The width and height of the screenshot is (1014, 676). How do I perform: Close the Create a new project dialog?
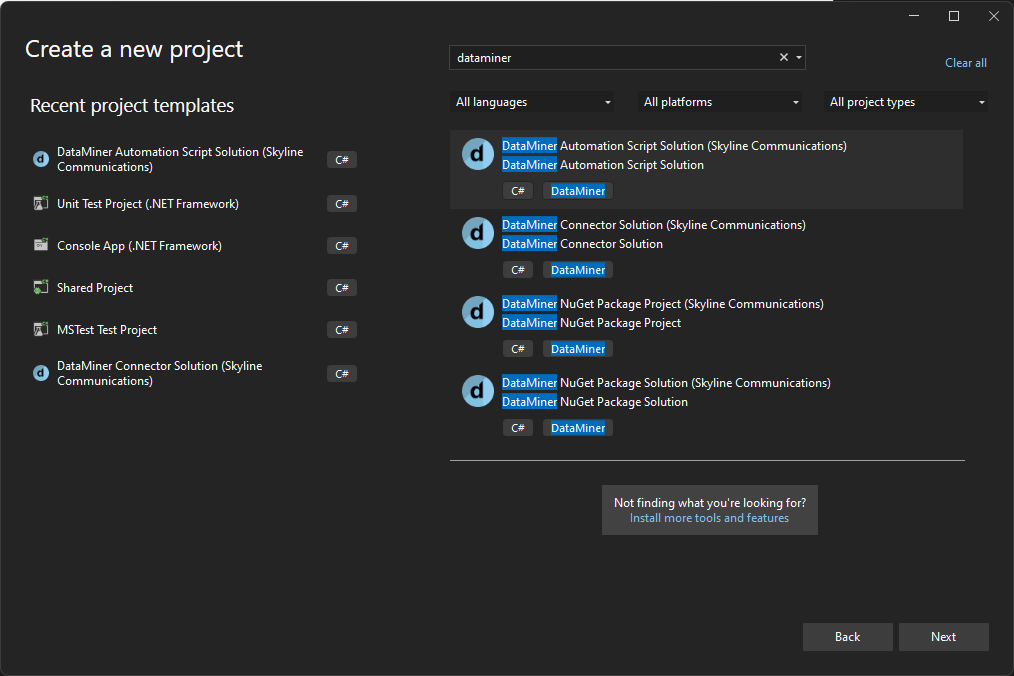click(x=994, y=16)
